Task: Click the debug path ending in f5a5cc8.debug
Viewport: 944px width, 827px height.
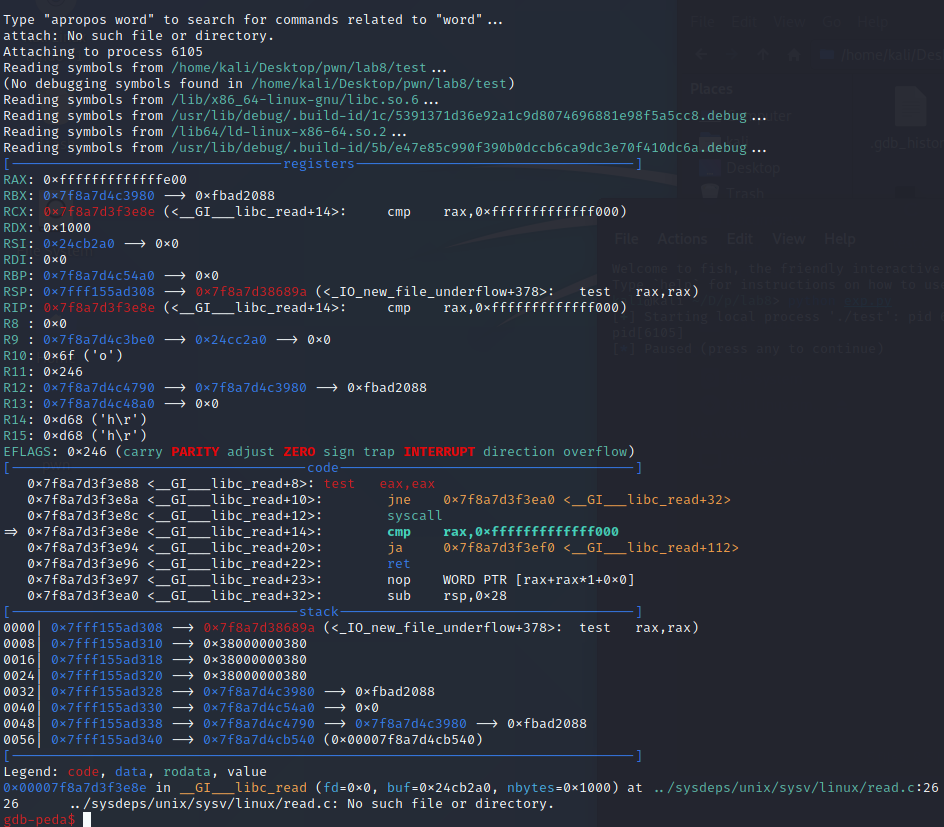Action: (x=459, y=116)
